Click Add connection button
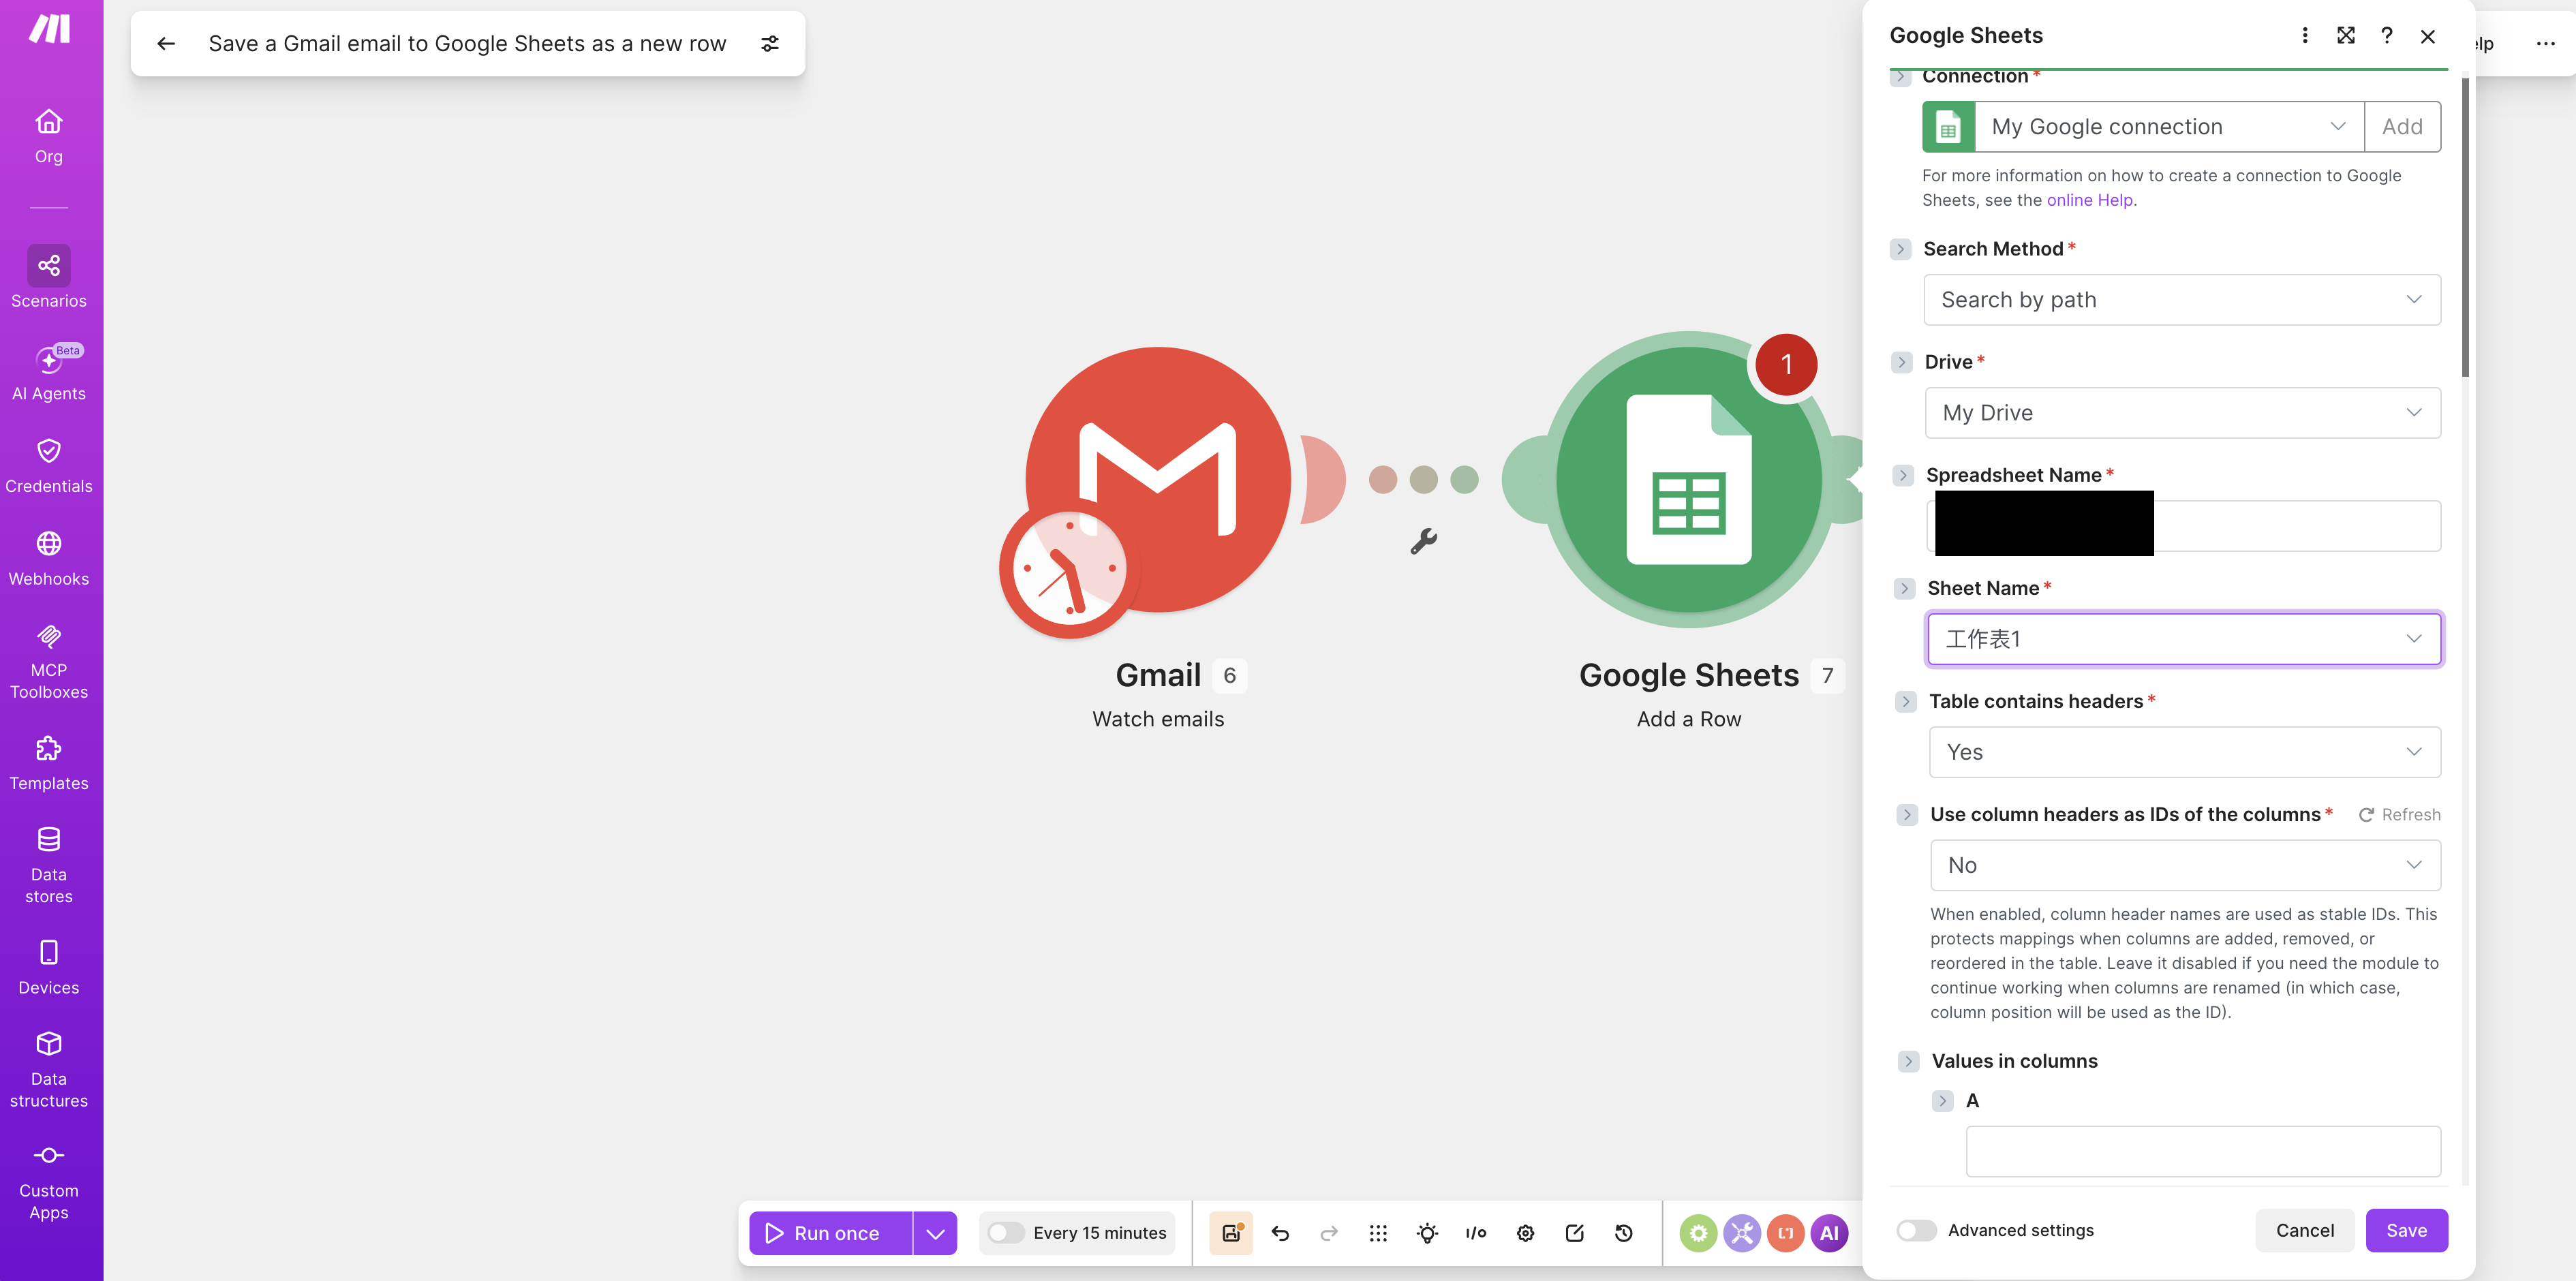 (x=2402, y=126)
